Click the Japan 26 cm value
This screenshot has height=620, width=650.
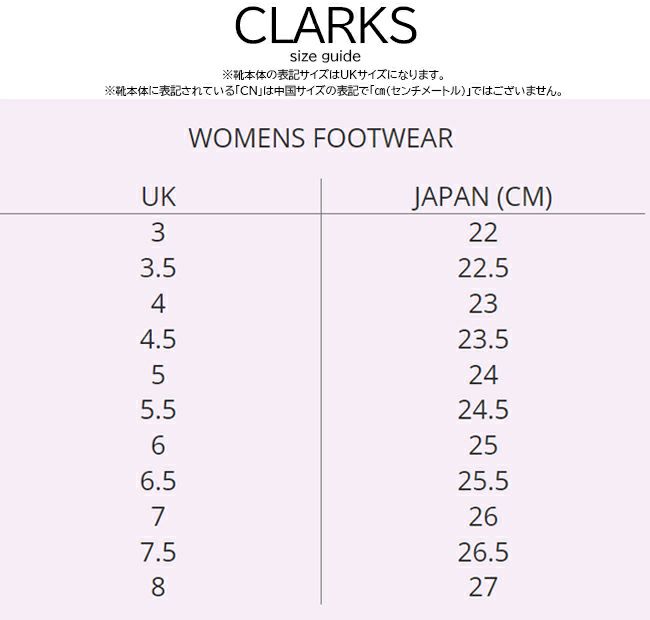[483, 516]
